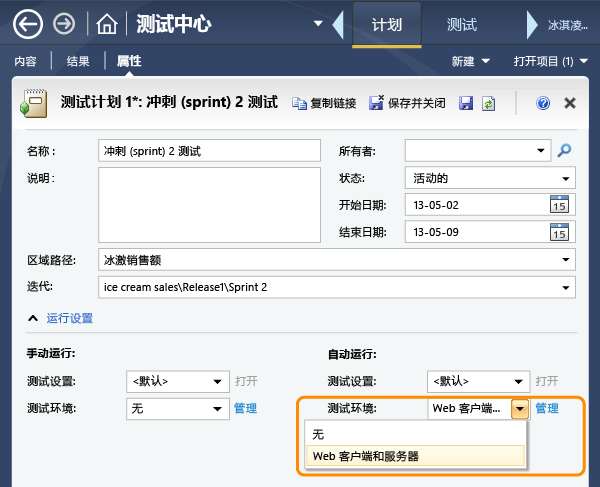This screenshot has height=487, width=600.
Task: Expand the 区域路径 dropdown
Action: point(566,260)
